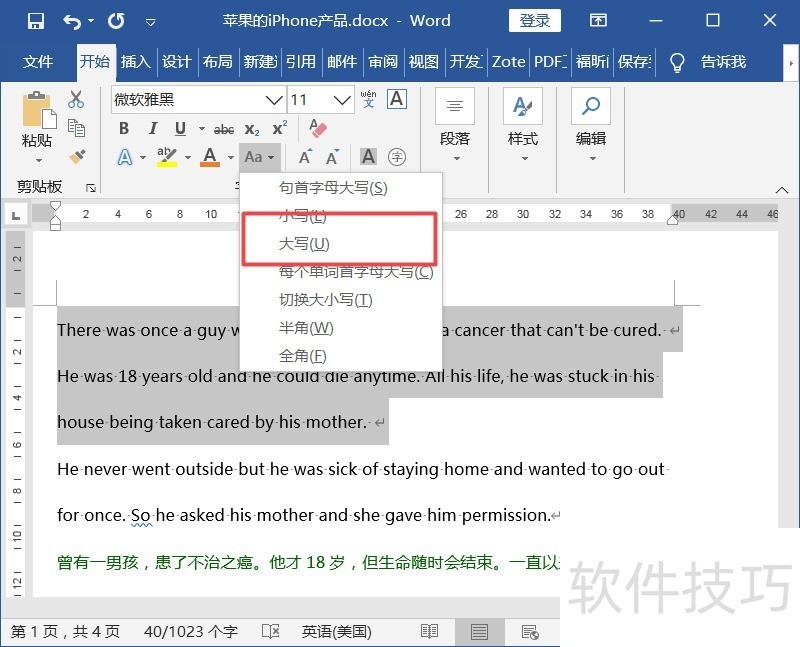Open Ribbon Display Options icon
The width and height of the screenshot is (800, 647).
(598, 20)
